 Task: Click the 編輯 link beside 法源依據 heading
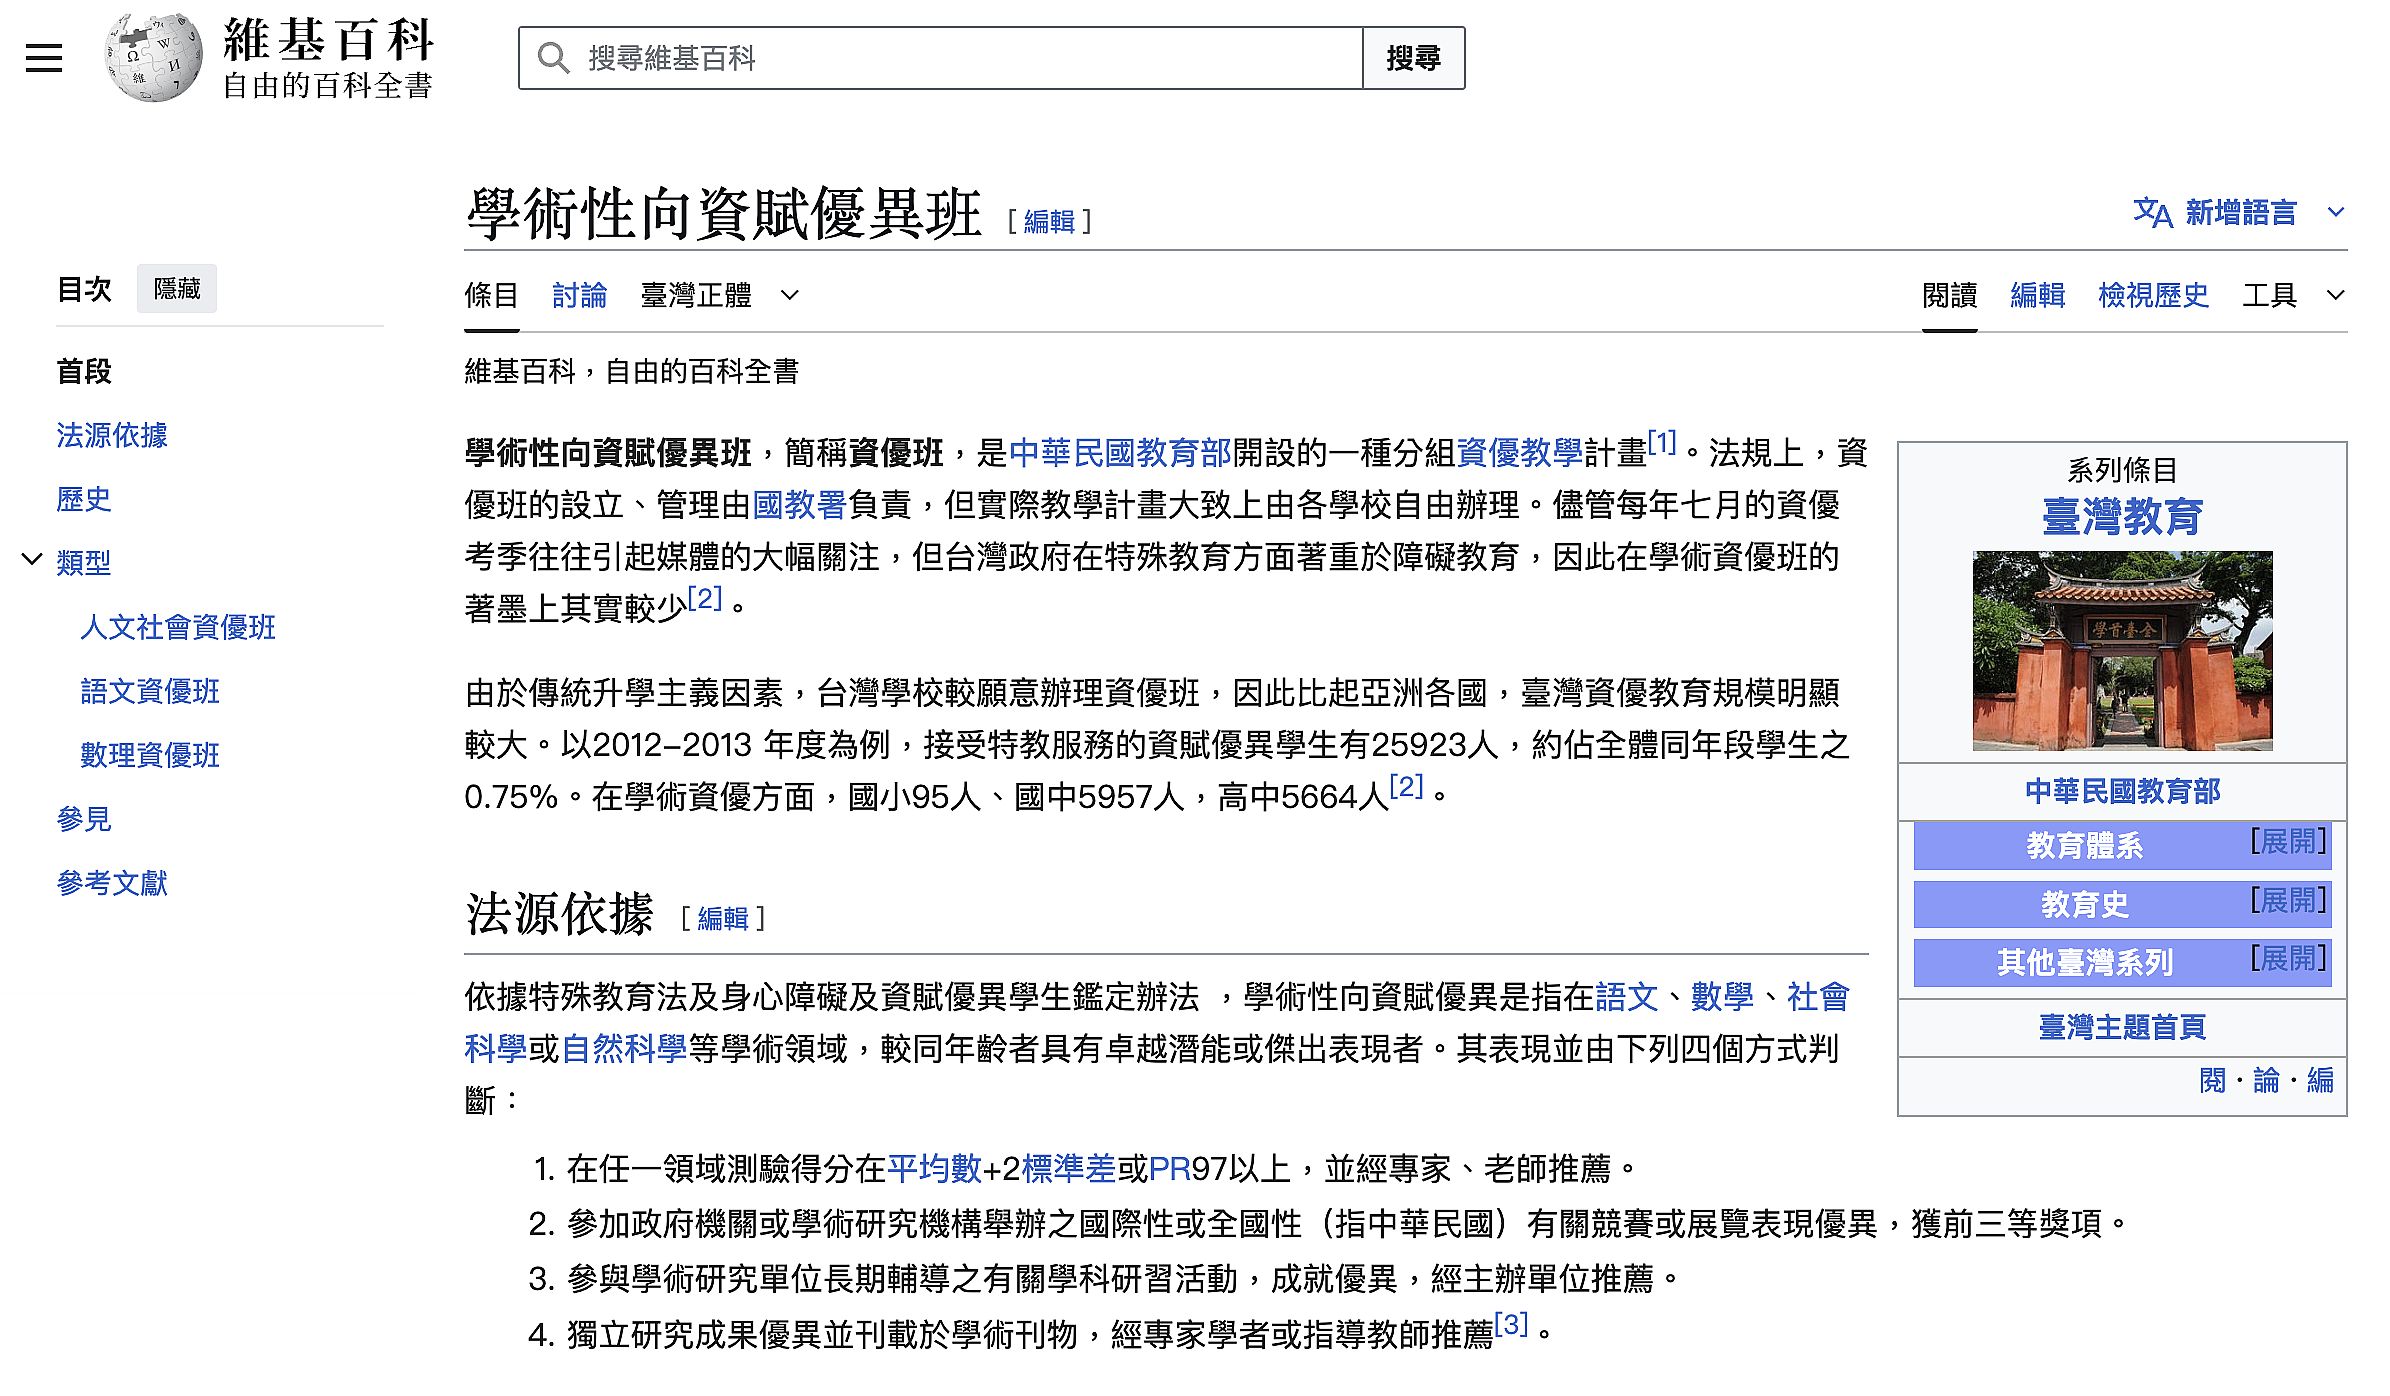point(722,918)
